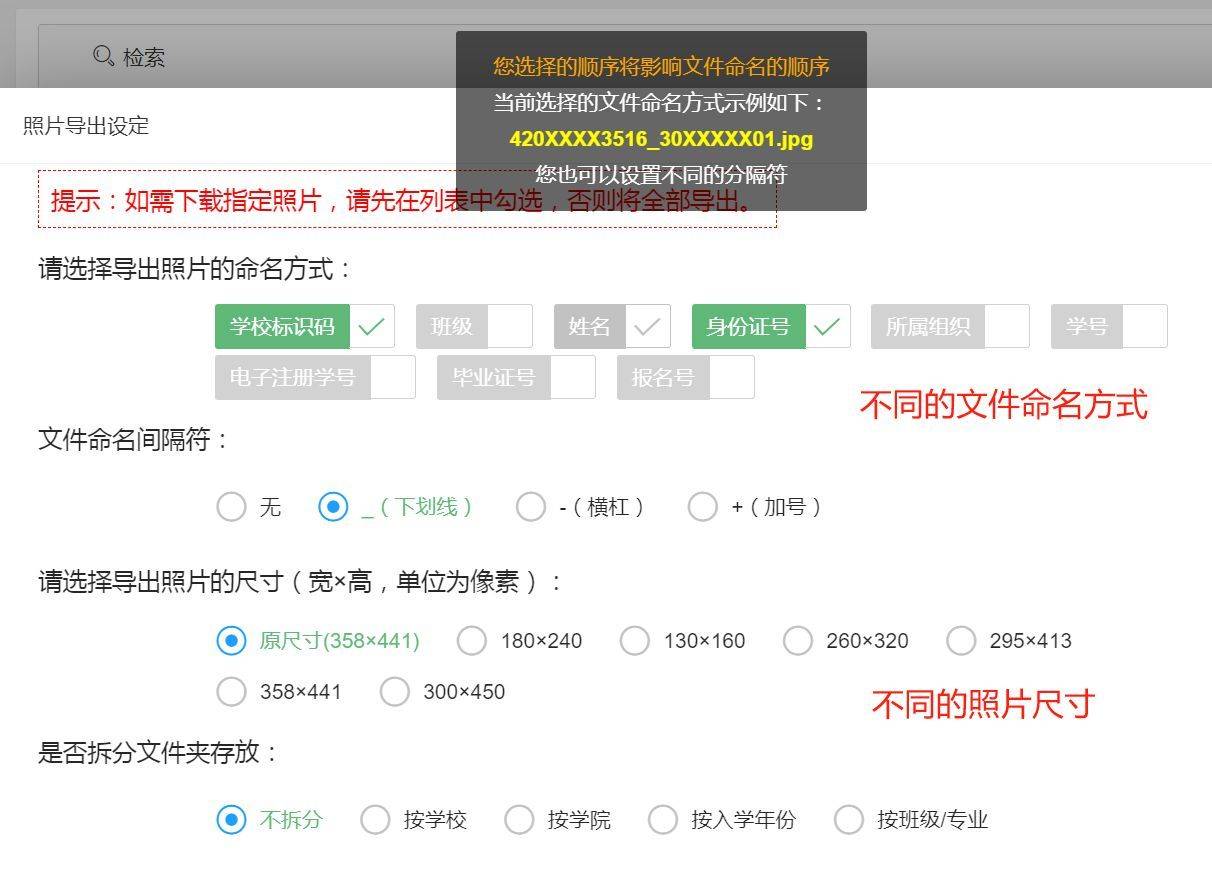The height and width of the screenshot is (882, 1212).
Task: Toggle 电子注册学号 naming option
Action: 392,377
